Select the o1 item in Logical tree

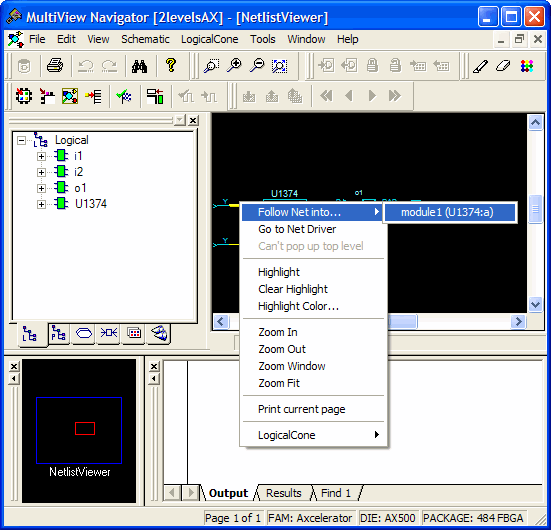click(80, 188)
